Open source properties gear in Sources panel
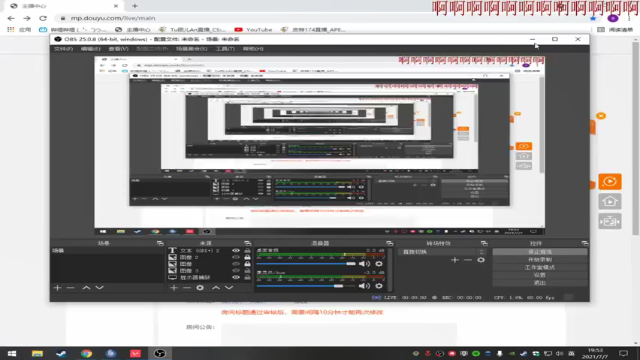 click(200, 288)
